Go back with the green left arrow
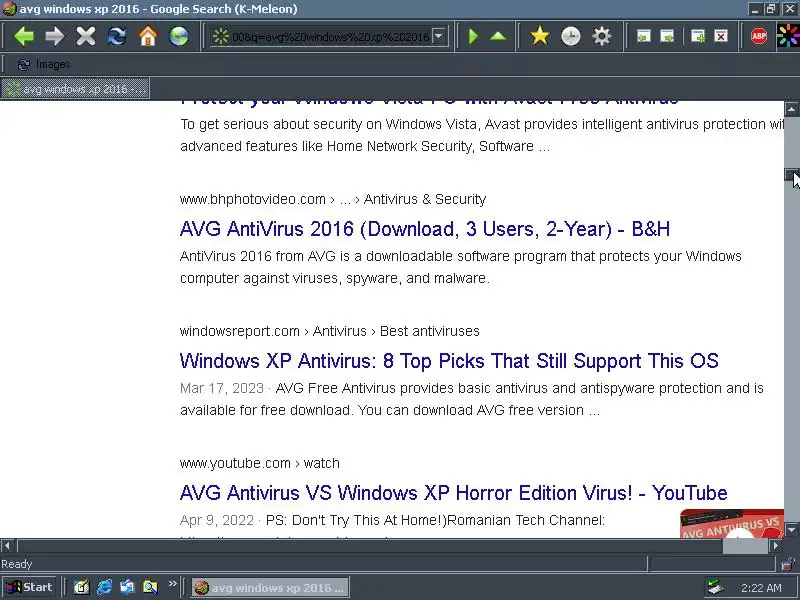This screenshot has width=800, height=600. [x=23, y=36]
